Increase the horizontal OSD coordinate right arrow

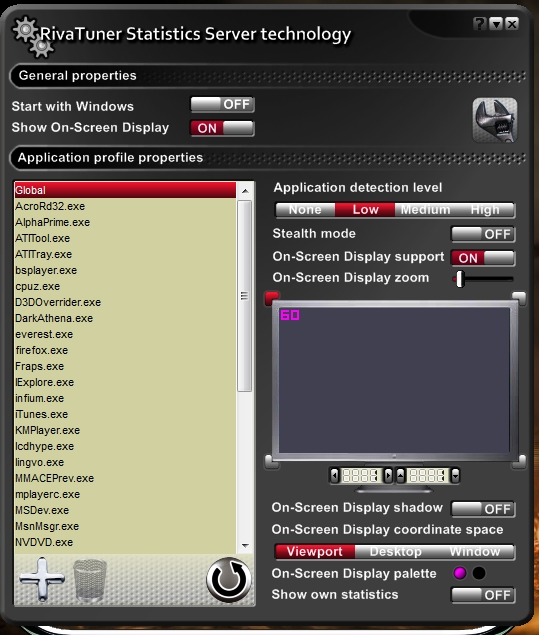tap(388, 475)
